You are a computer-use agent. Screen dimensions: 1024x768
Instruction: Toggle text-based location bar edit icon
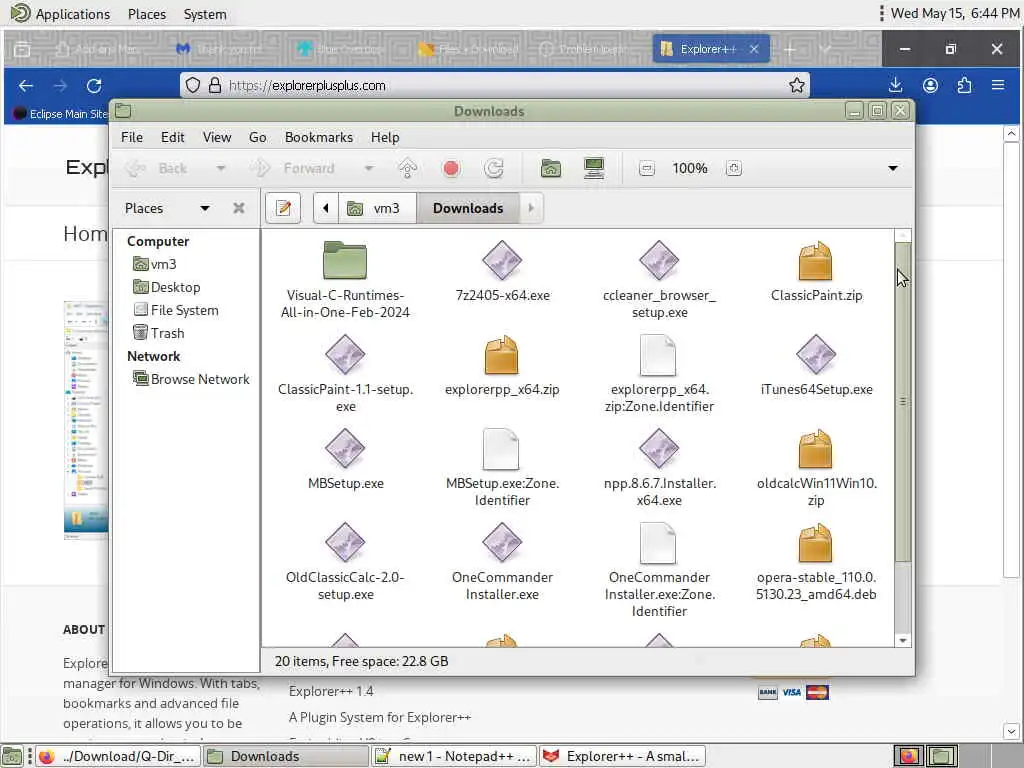click(x=283, y=208)
